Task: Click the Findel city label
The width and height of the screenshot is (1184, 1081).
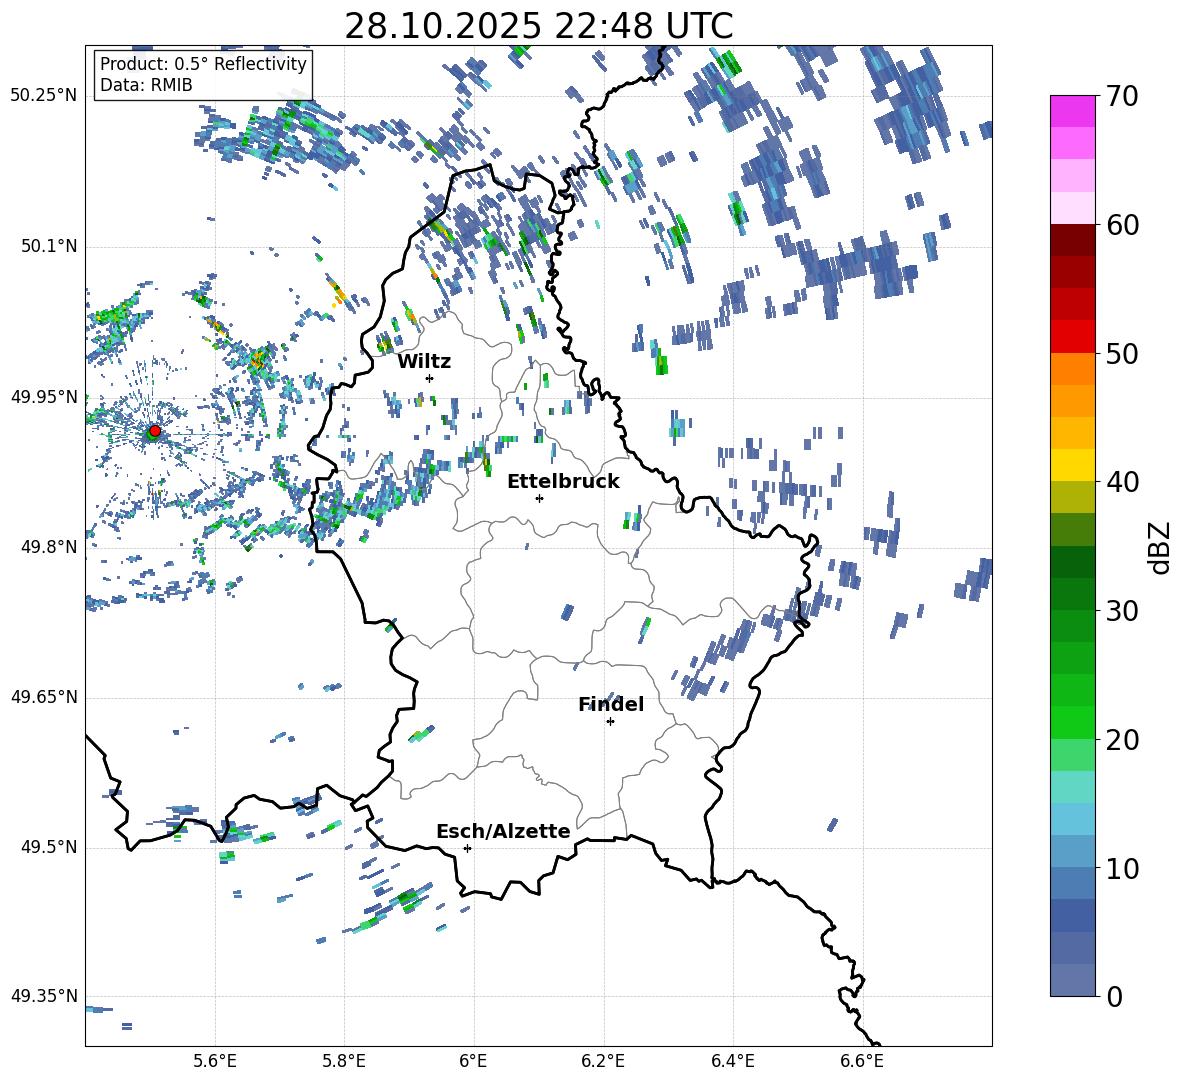Action: tap(611, 704)
